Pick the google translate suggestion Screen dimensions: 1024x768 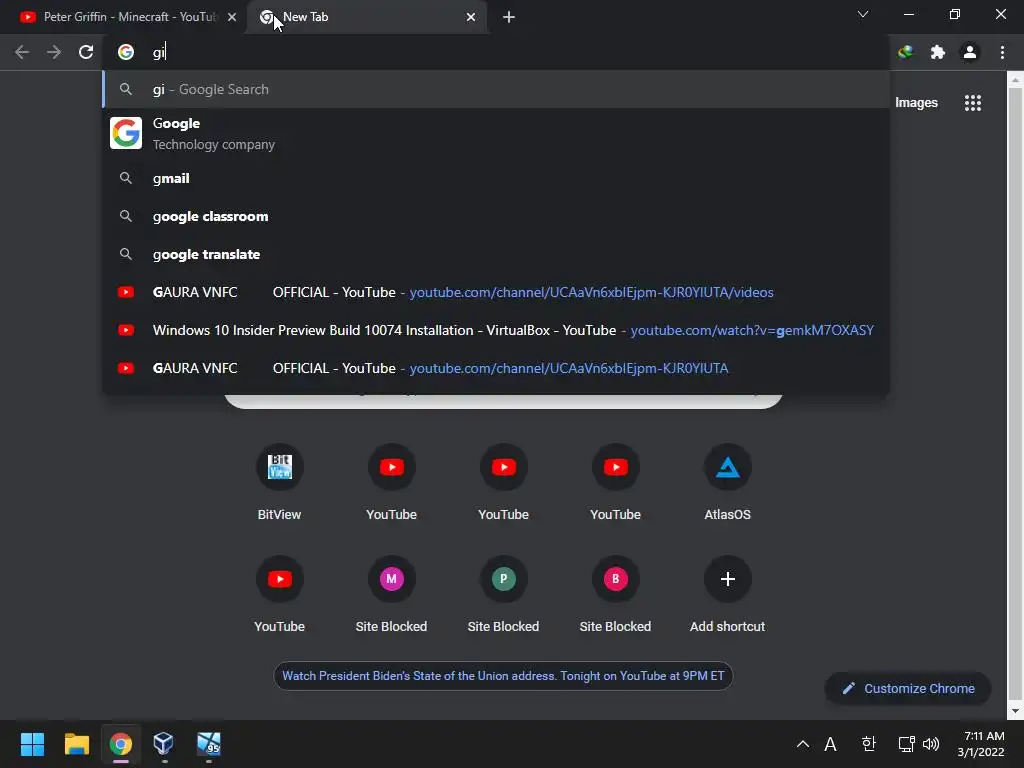(496, 254)
